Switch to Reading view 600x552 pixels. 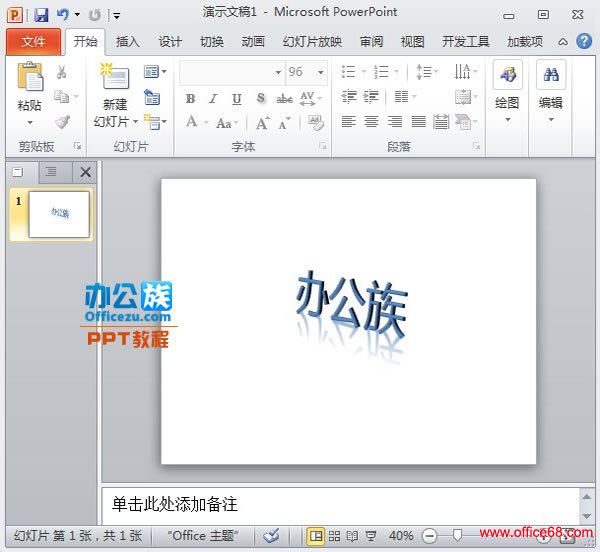352,536
